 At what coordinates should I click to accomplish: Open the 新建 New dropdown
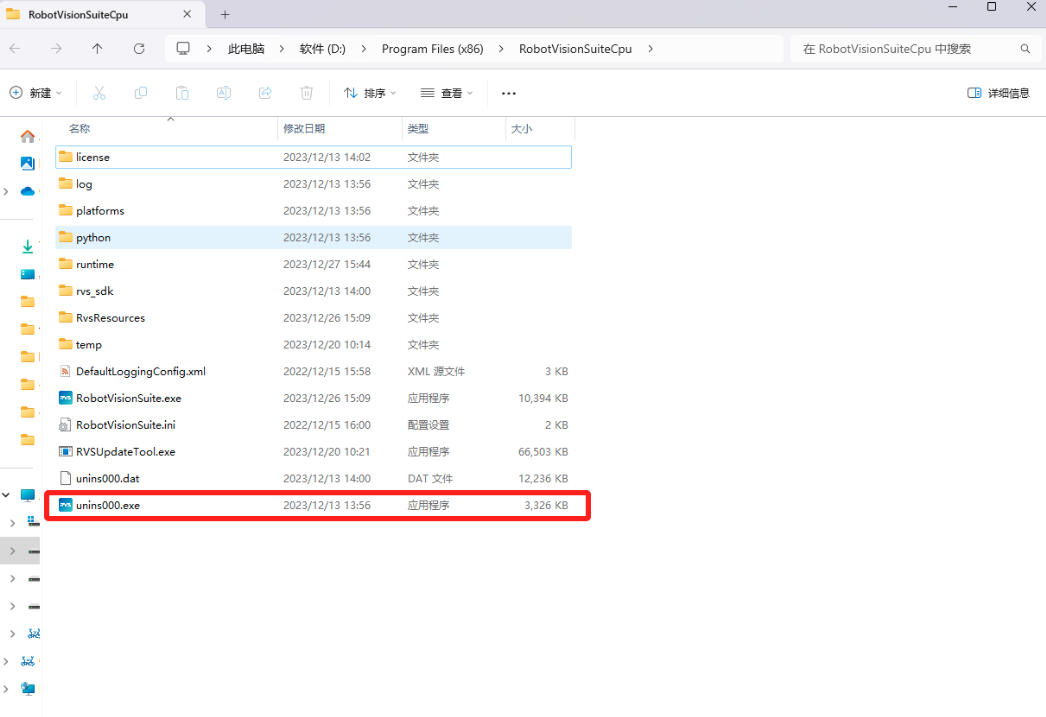click(x=36, y=92)
